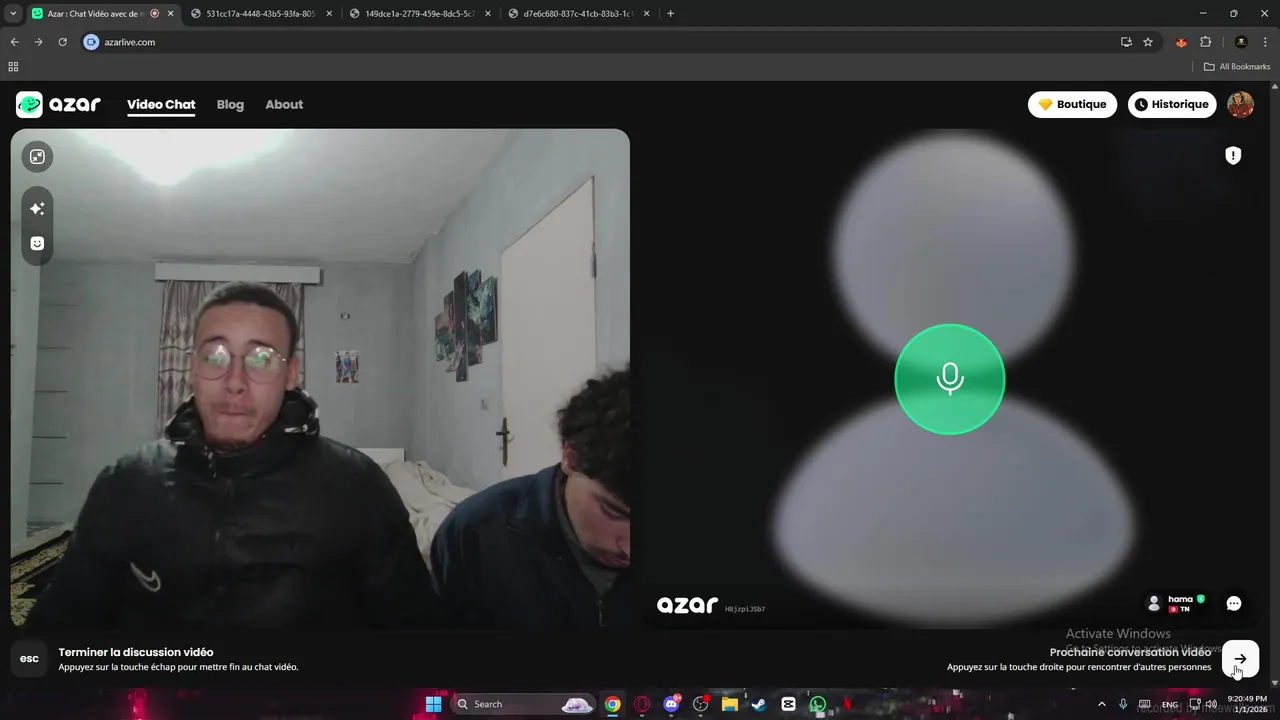Open the Chrome profile avatar
The width and height of the screenshot is (1280, 720).
(1241, 42)
